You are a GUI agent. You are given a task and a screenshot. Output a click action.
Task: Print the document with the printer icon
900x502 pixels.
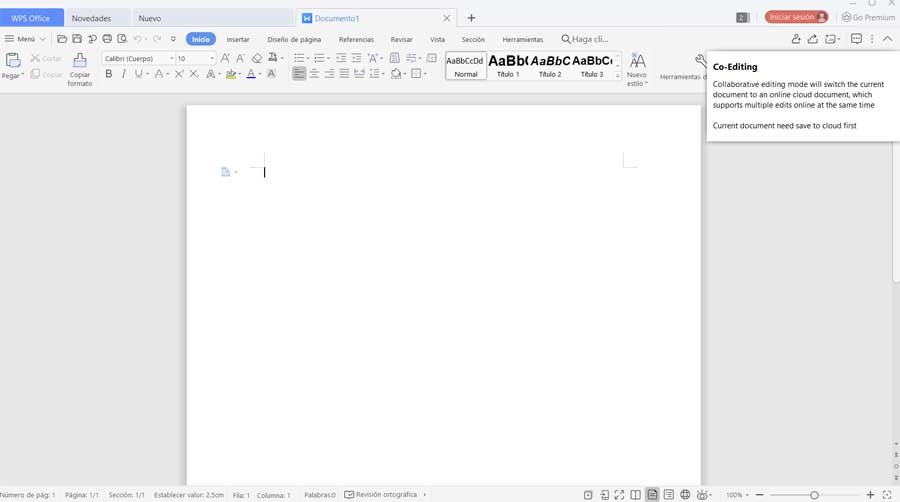(107, 39)
